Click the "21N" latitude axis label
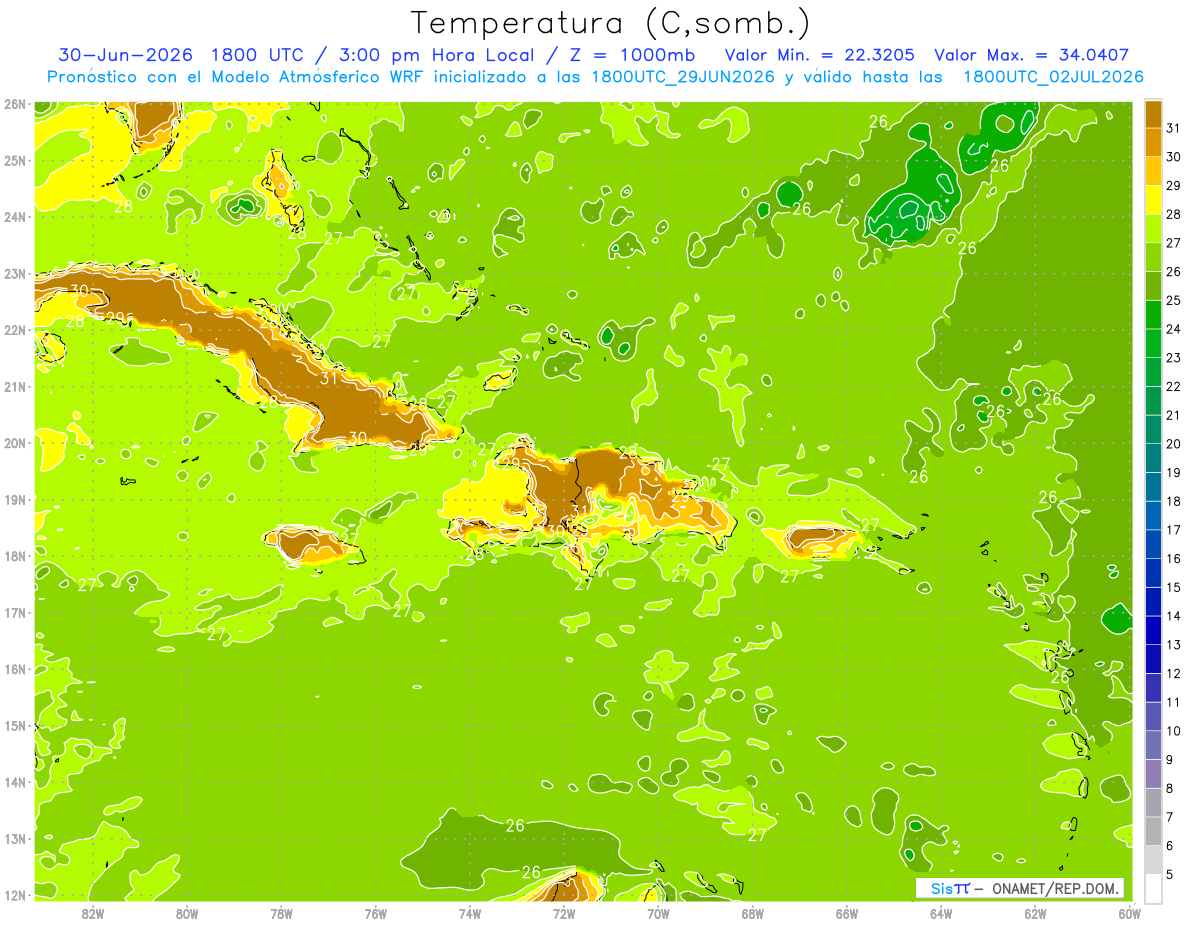 point(15,386)
